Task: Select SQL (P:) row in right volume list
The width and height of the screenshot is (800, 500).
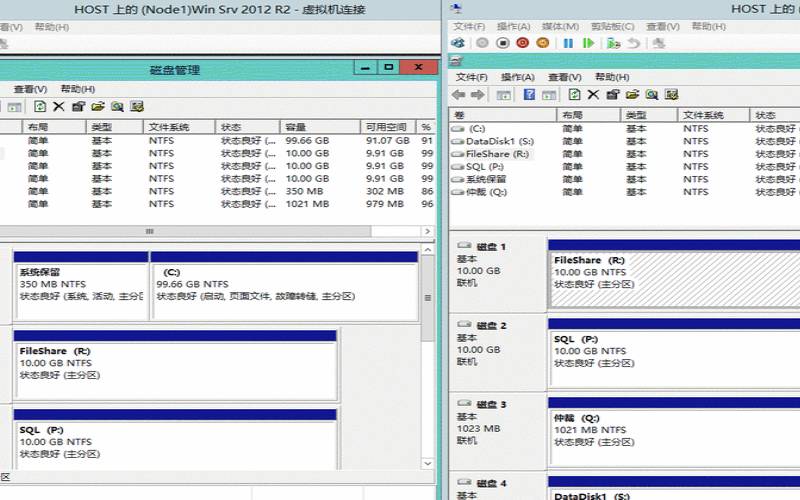Action: click(x=624, y=167)
